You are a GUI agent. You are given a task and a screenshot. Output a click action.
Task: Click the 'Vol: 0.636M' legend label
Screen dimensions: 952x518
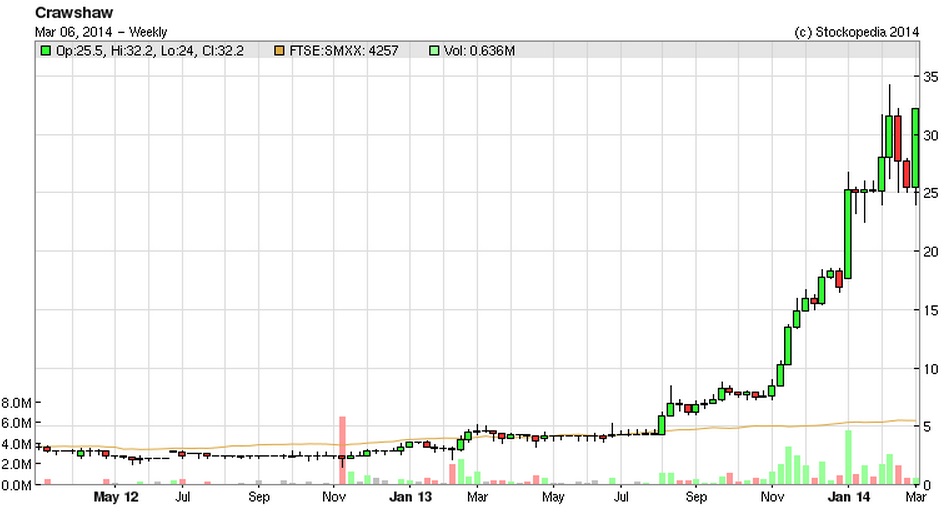click(479, 51)
